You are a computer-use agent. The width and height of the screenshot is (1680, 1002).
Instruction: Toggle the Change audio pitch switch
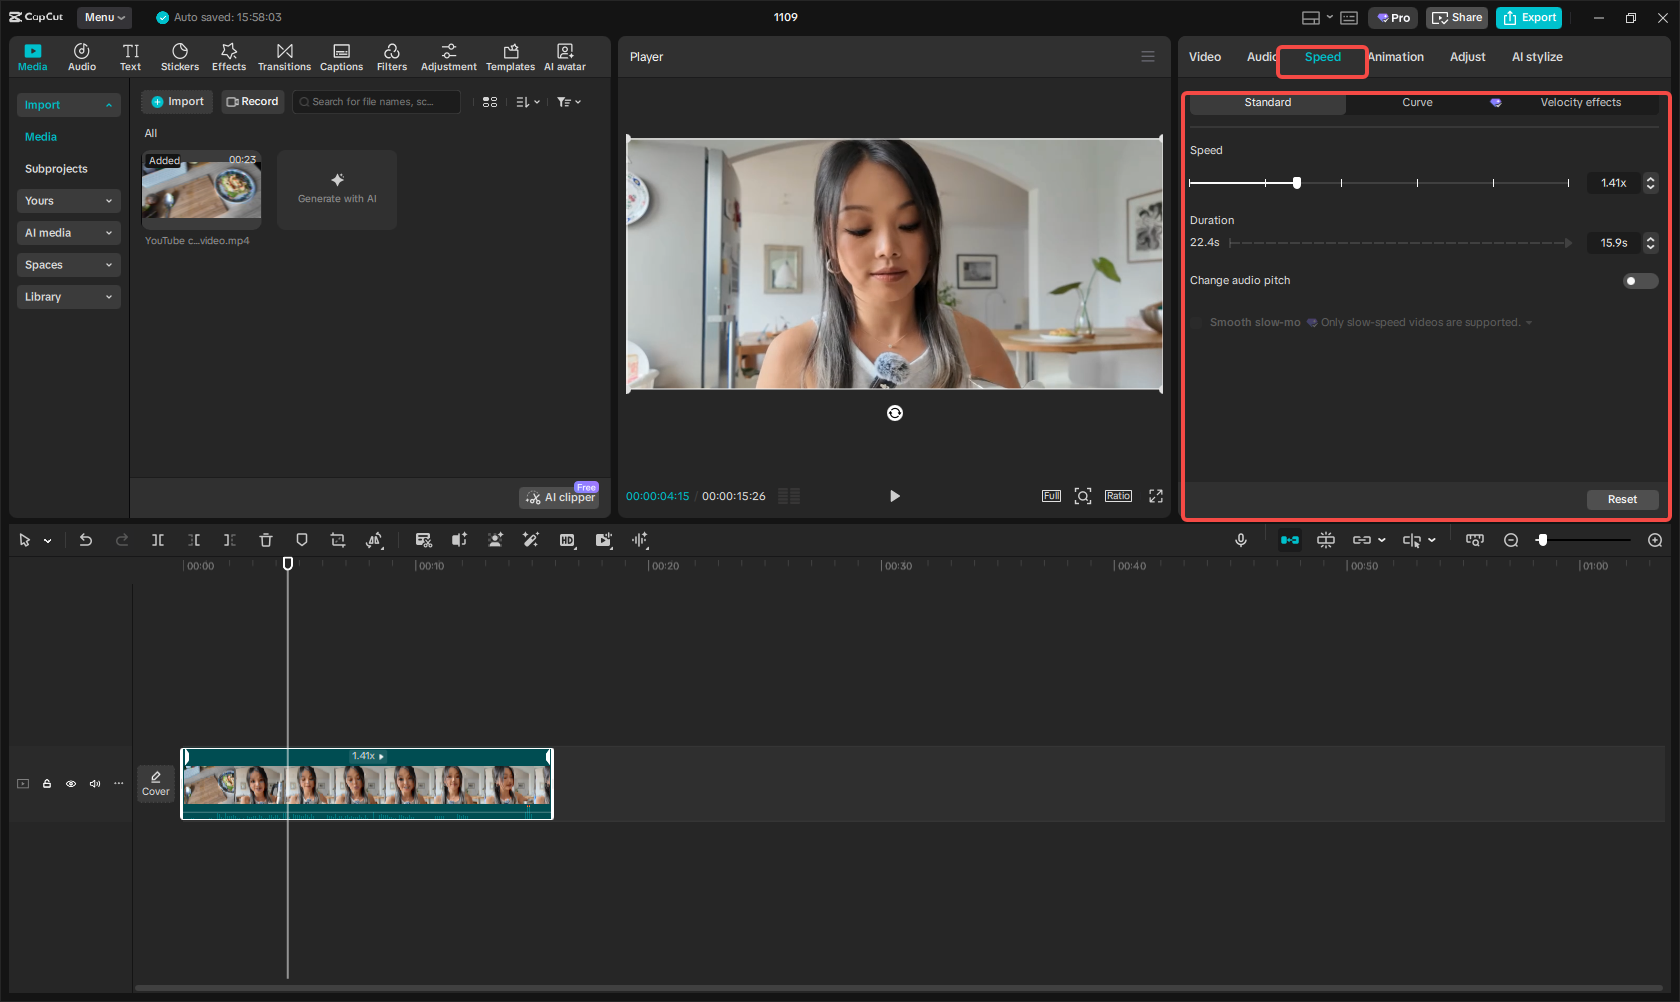click(1639, 281)
